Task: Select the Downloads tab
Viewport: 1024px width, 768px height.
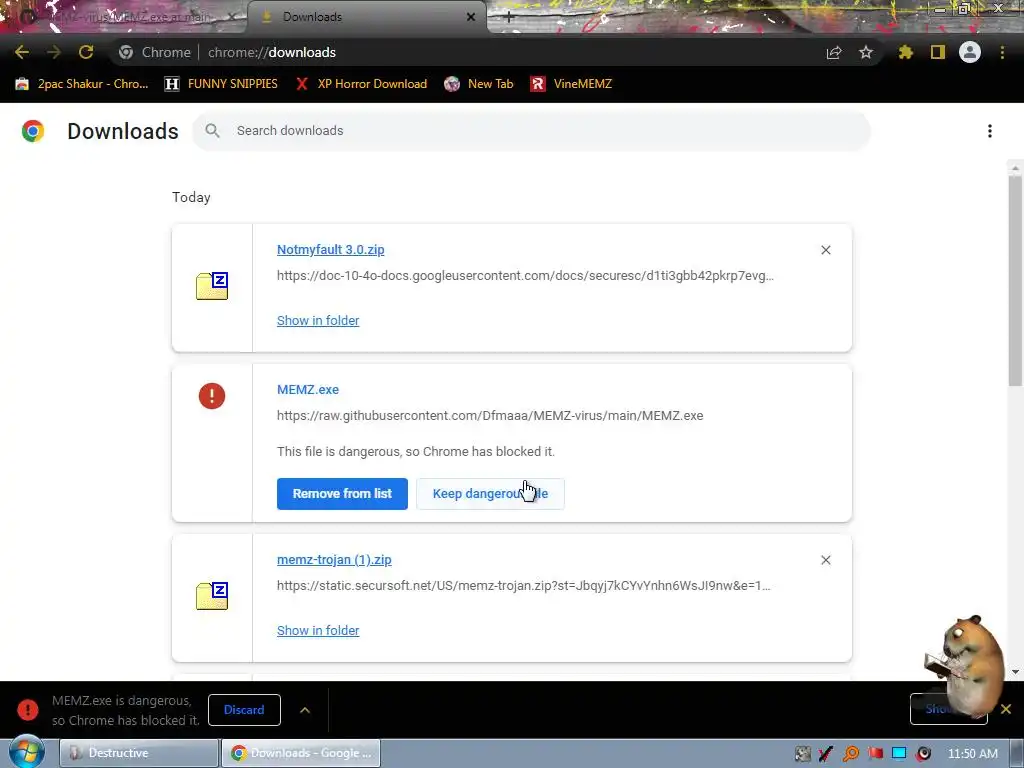Action: tap(366, 17)
